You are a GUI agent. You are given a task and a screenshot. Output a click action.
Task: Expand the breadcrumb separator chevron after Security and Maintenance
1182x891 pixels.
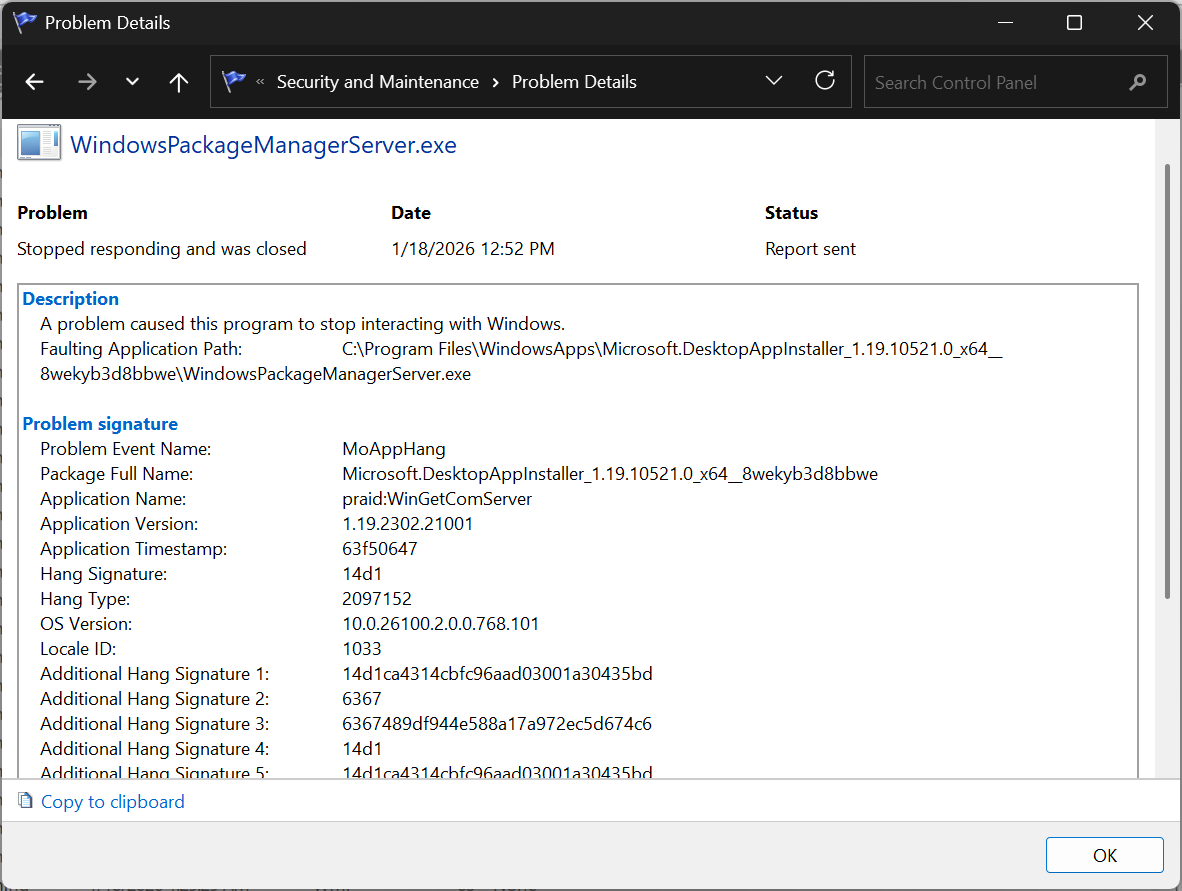(495, 82)
